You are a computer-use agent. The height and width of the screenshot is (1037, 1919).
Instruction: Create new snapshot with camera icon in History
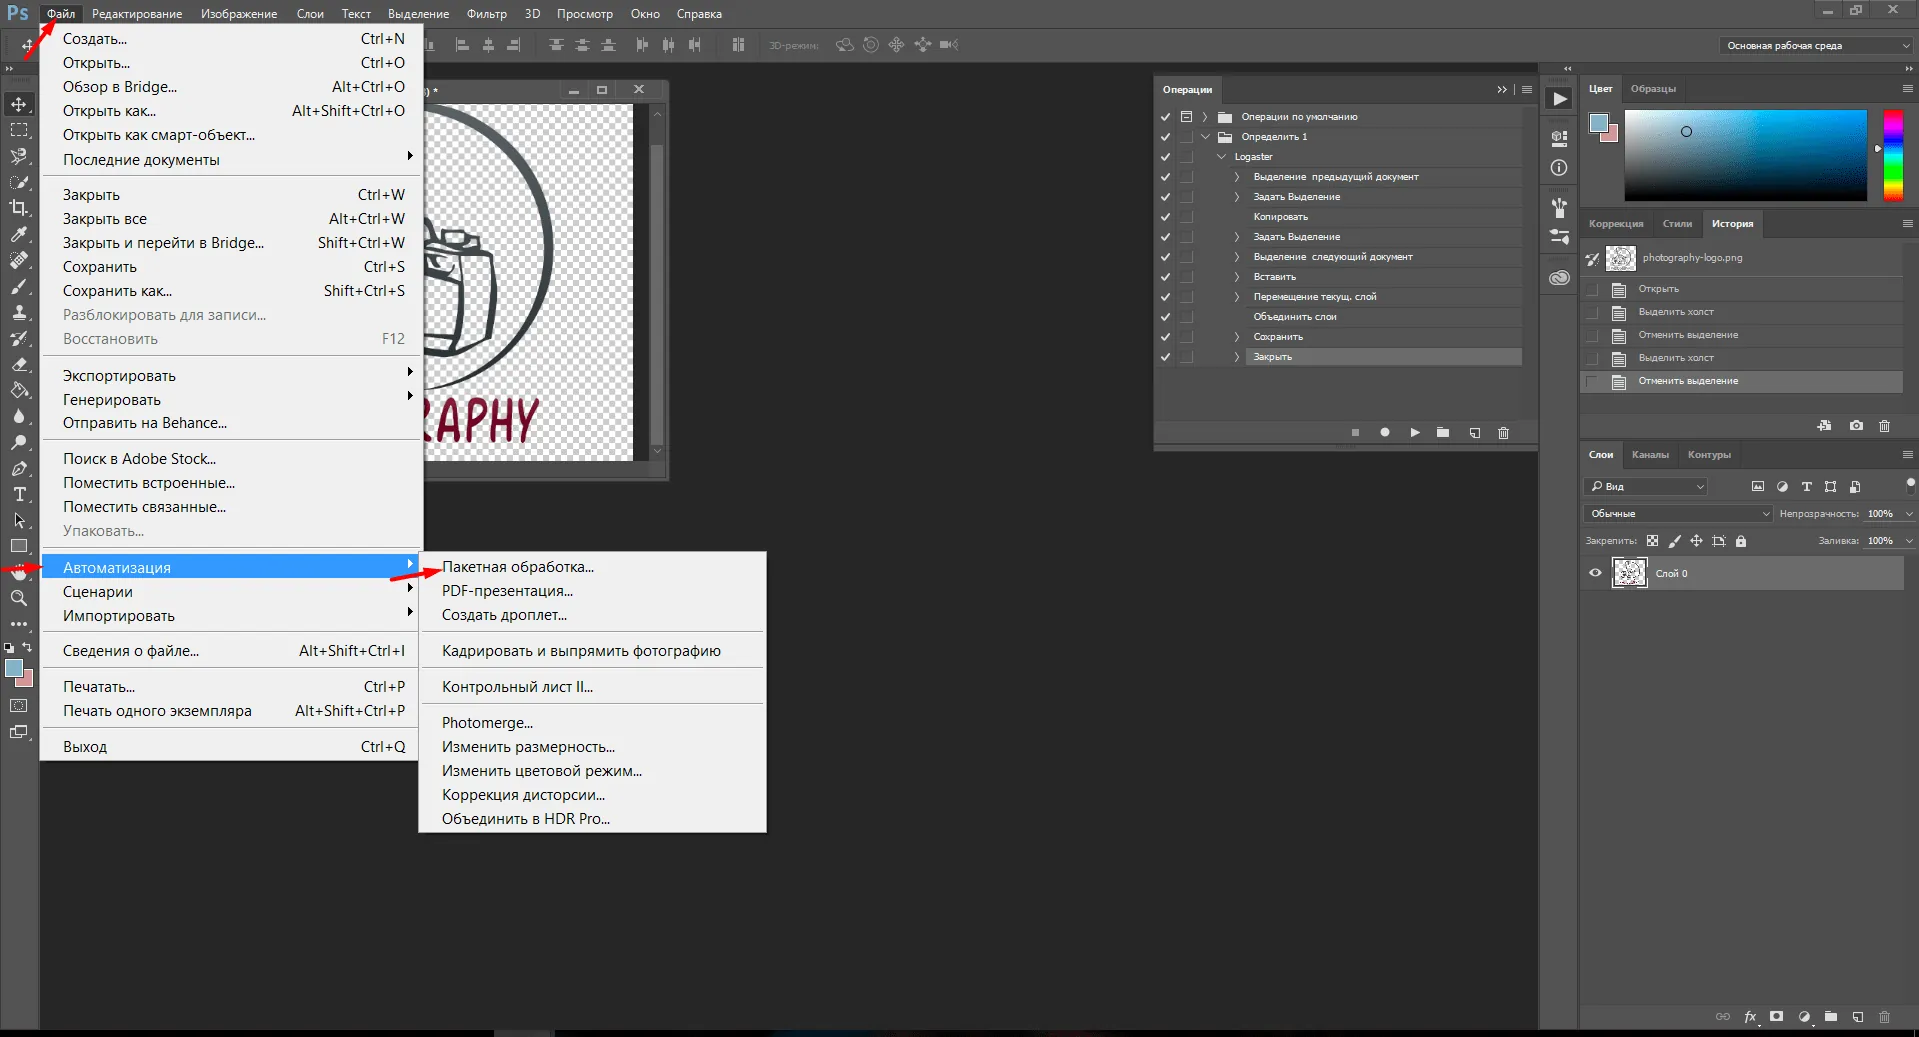click(1856, 425)
